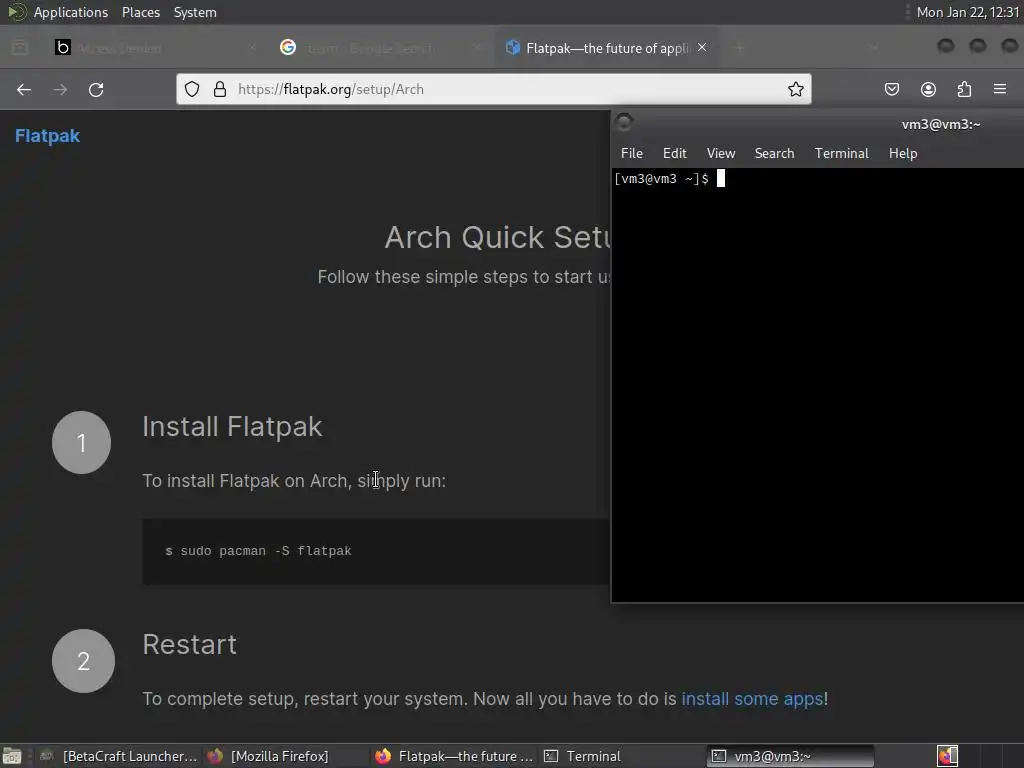
Task: Open the terminal Search menu
Action: click(775, 153)
